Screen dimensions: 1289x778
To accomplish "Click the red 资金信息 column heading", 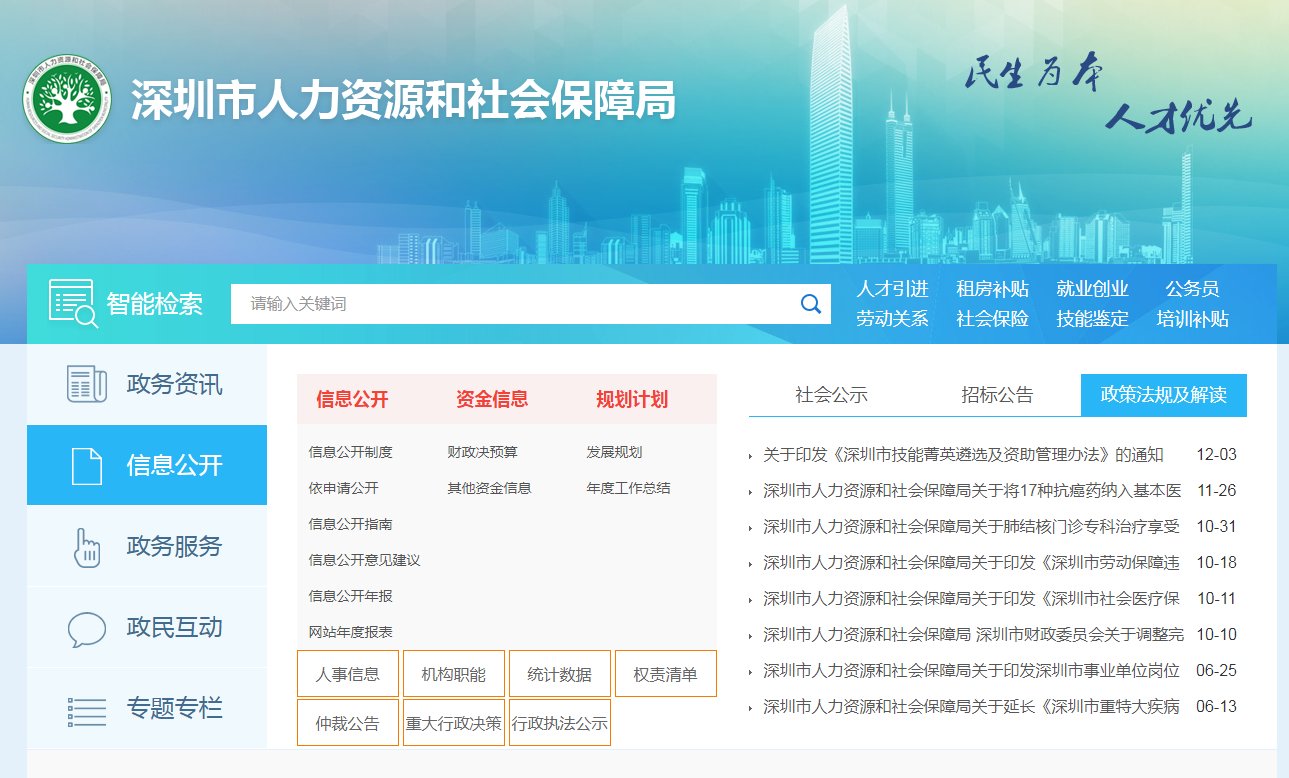I will coord(492,400).
